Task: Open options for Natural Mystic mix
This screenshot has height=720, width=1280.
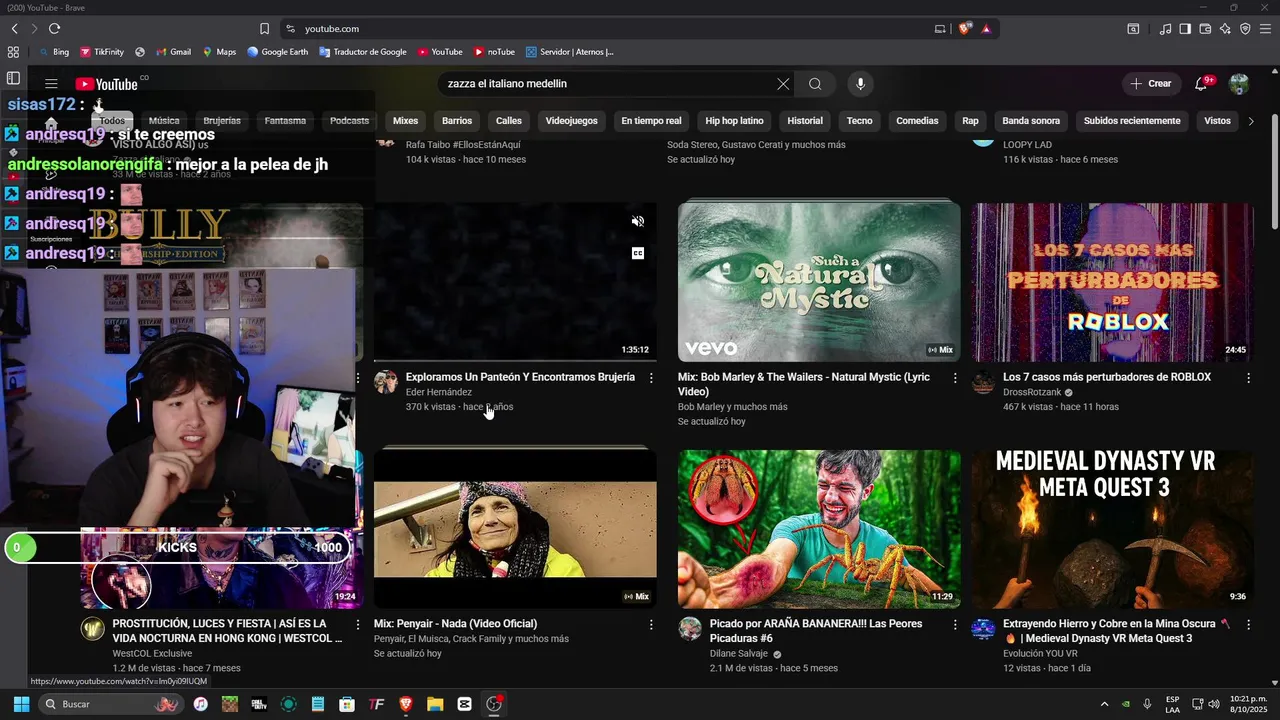Action: click(955, 378)
